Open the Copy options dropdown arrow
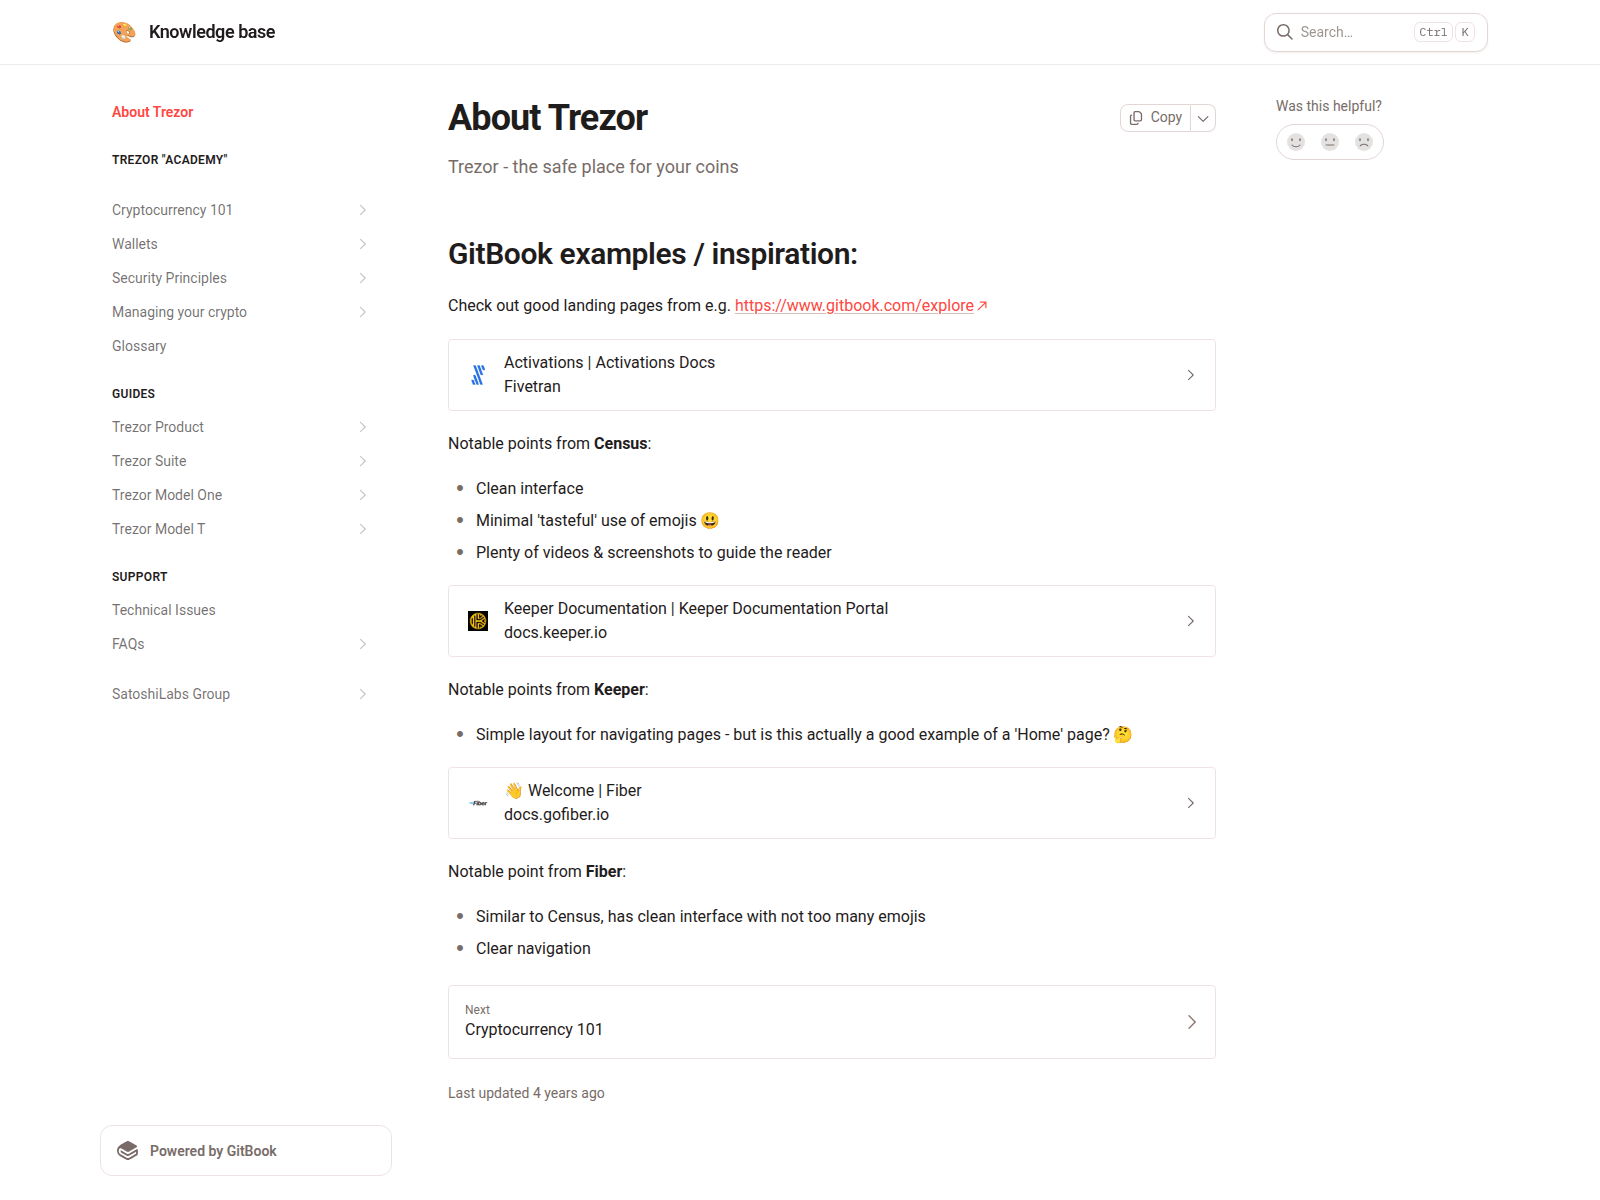Viewport: 1600px width, 1200px height. (1203, 118)
